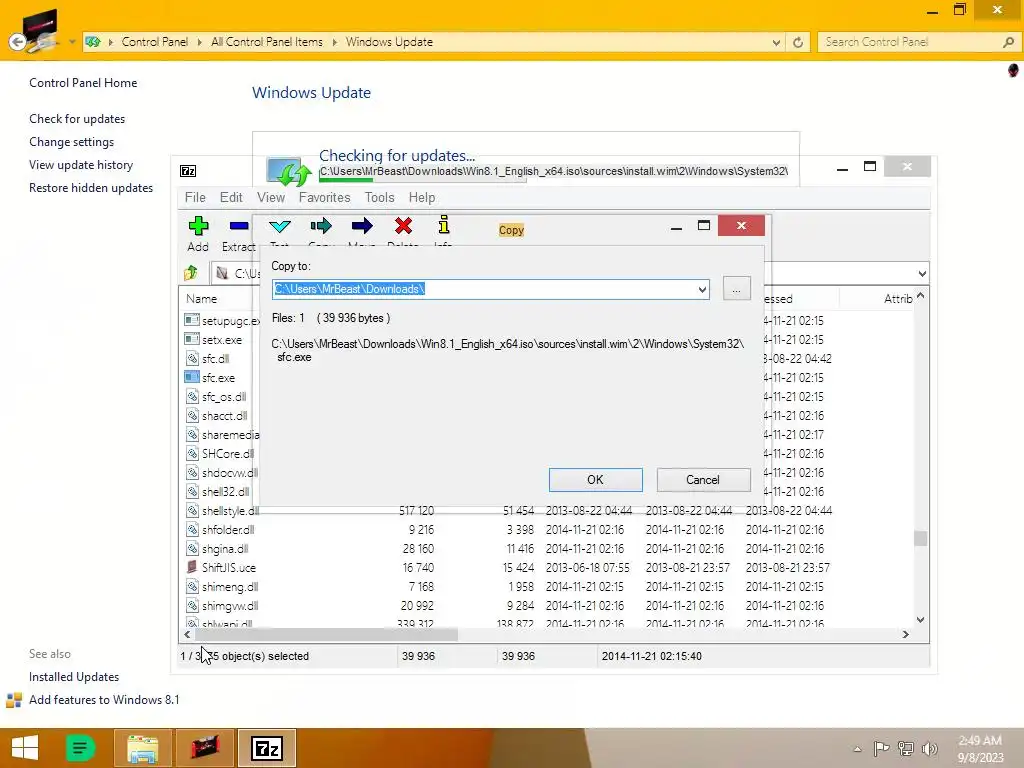Viewport: 1024px width, 768px height.
Task: Show hidden tray icons arrow
Action: [x=857, y=749]
